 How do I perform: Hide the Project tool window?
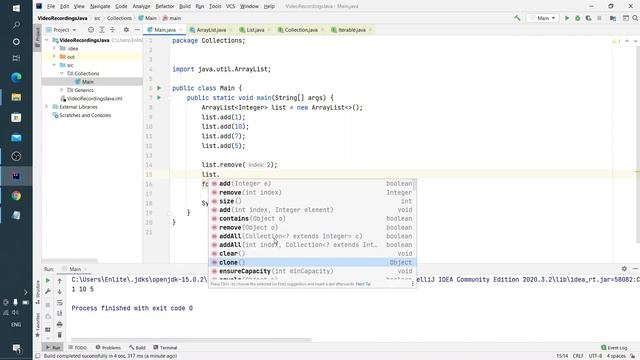(137, 30)
